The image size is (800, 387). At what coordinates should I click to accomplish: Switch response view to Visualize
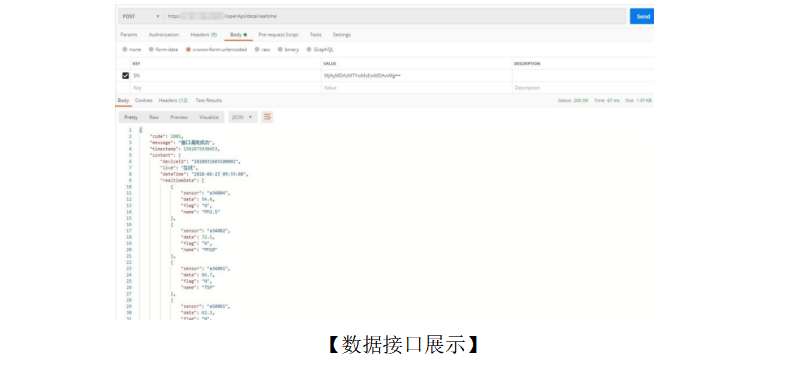tap(209, 117)
